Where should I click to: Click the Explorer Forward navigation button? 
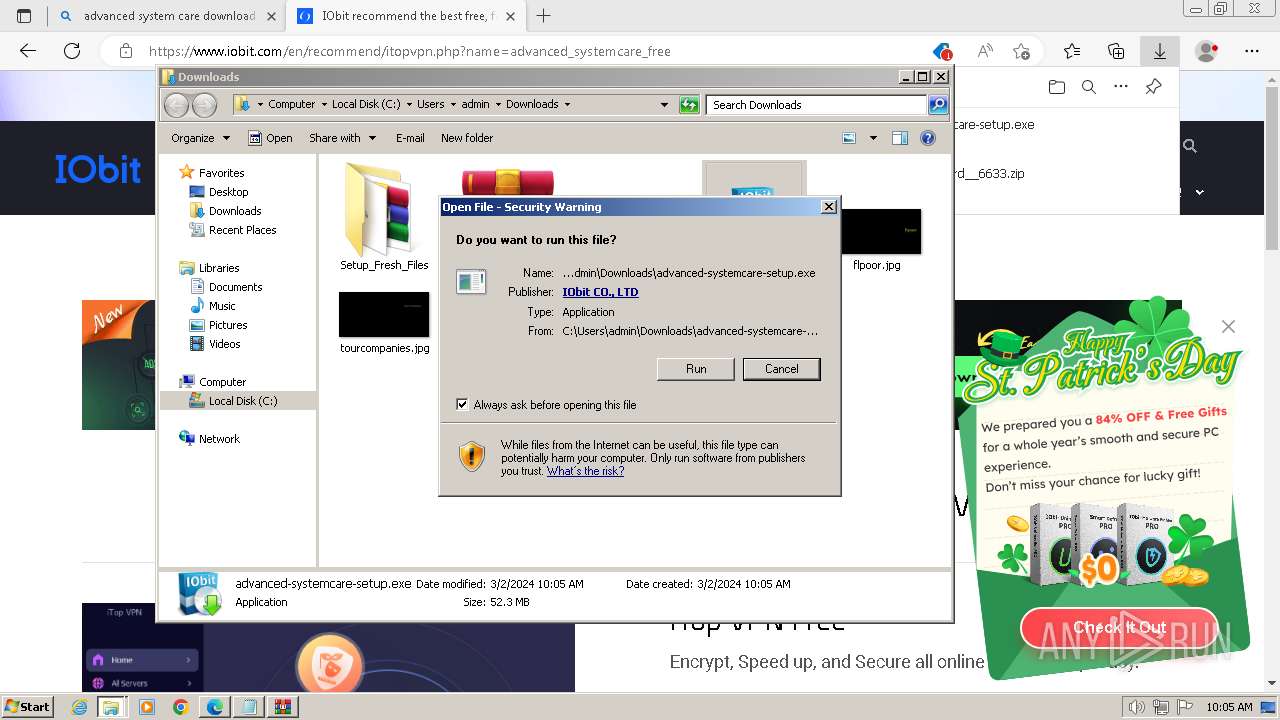coord(204,104)
